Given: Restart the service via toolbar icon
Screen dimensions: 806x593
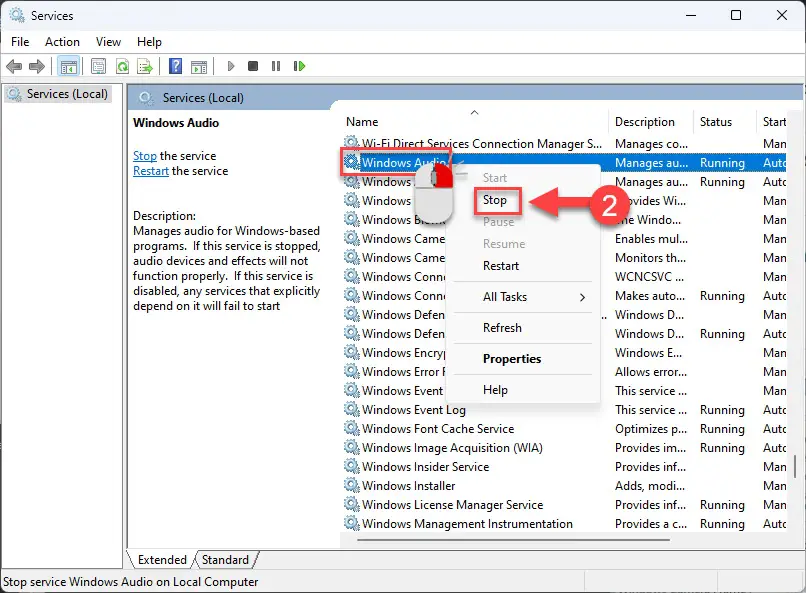Looking at the screenshot, I should pos(300,66).
